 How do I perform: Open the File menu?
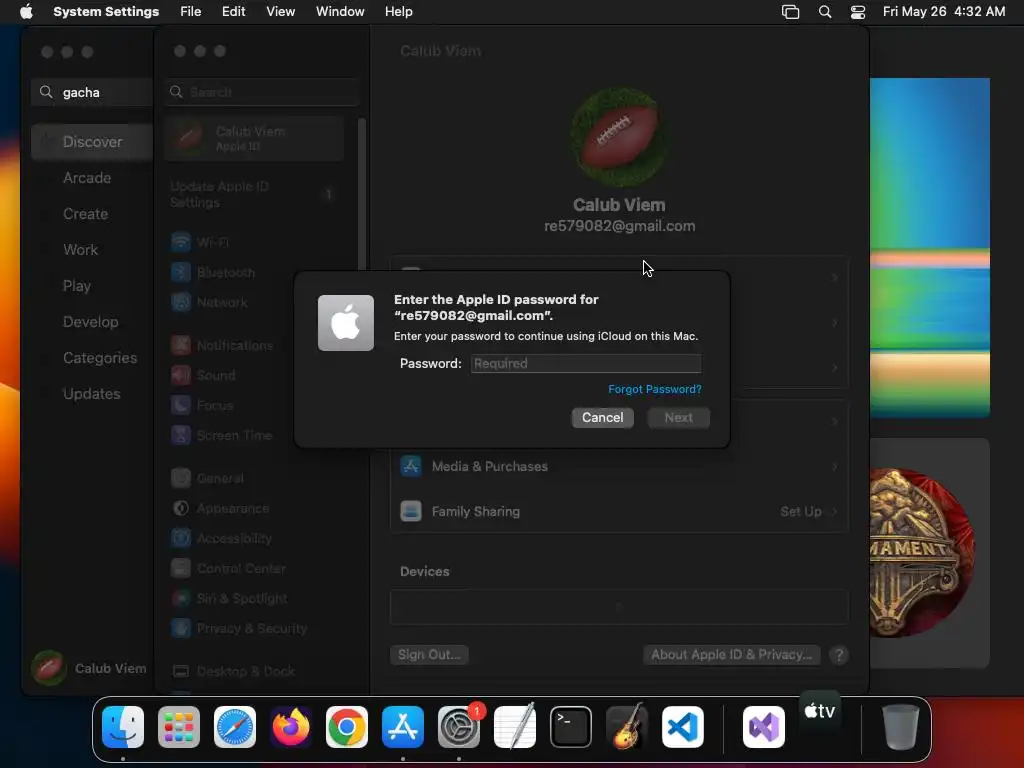tap(191, 12)
